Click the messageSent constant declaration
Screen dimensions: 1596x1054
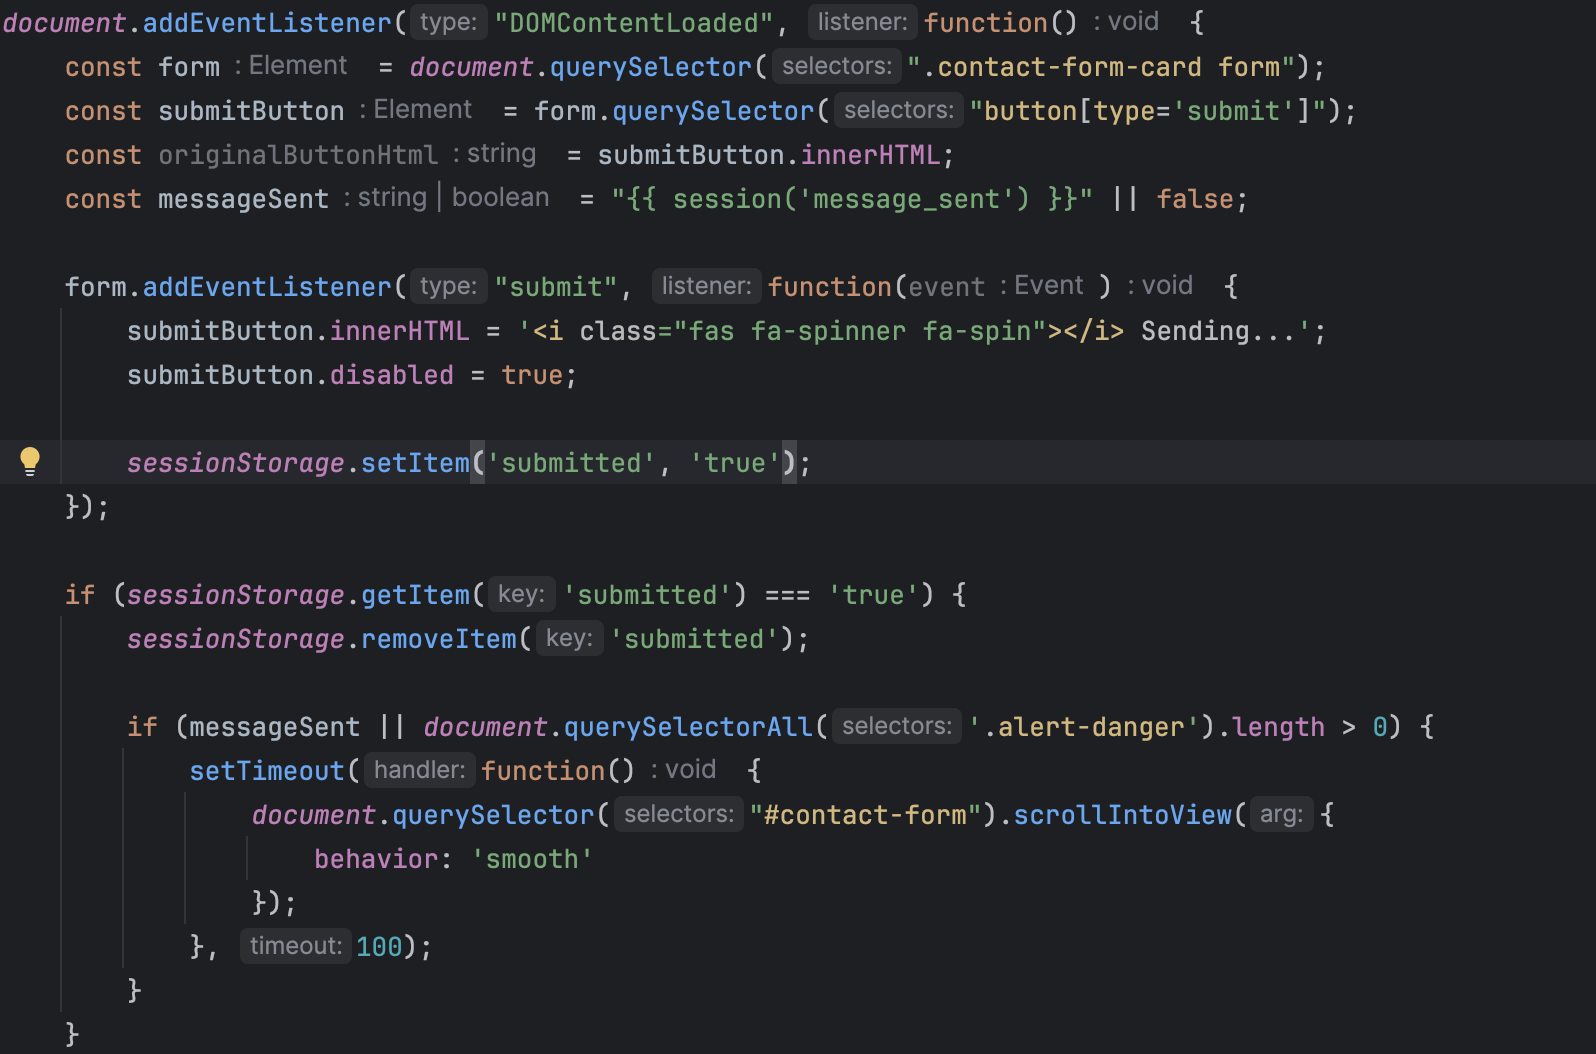click(x=243, y=199)
